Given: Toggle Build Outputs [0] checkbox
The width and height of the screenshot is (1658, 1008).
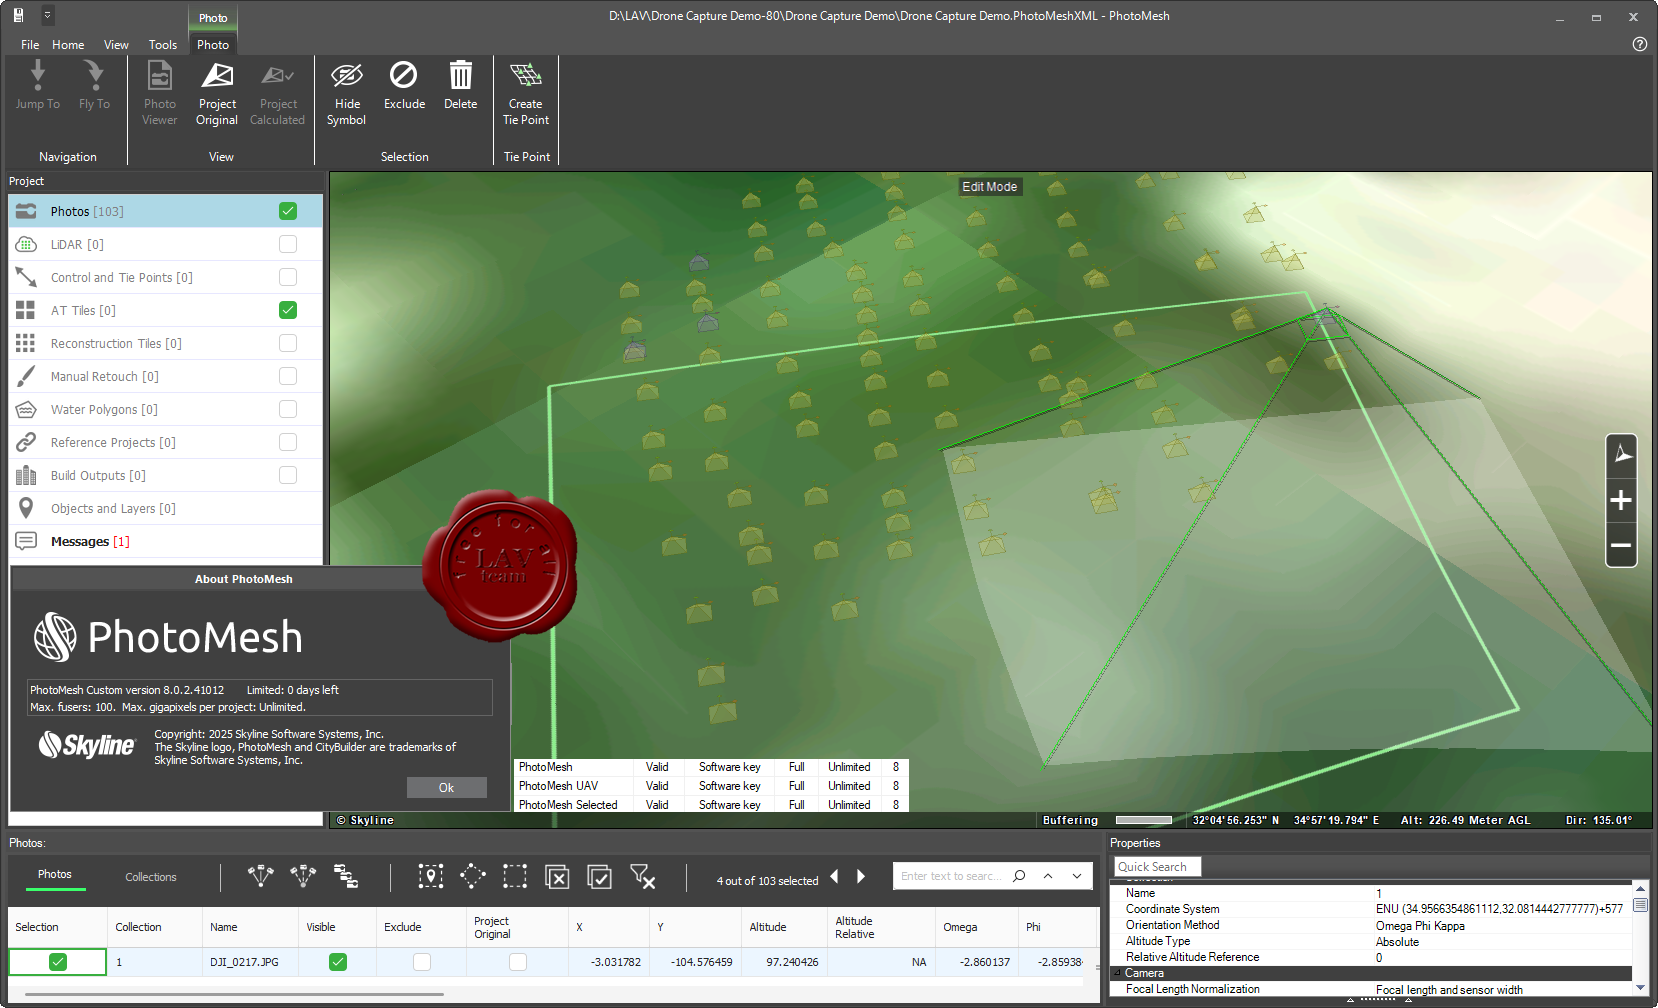Looking at the screenshot, I should 288,475.
